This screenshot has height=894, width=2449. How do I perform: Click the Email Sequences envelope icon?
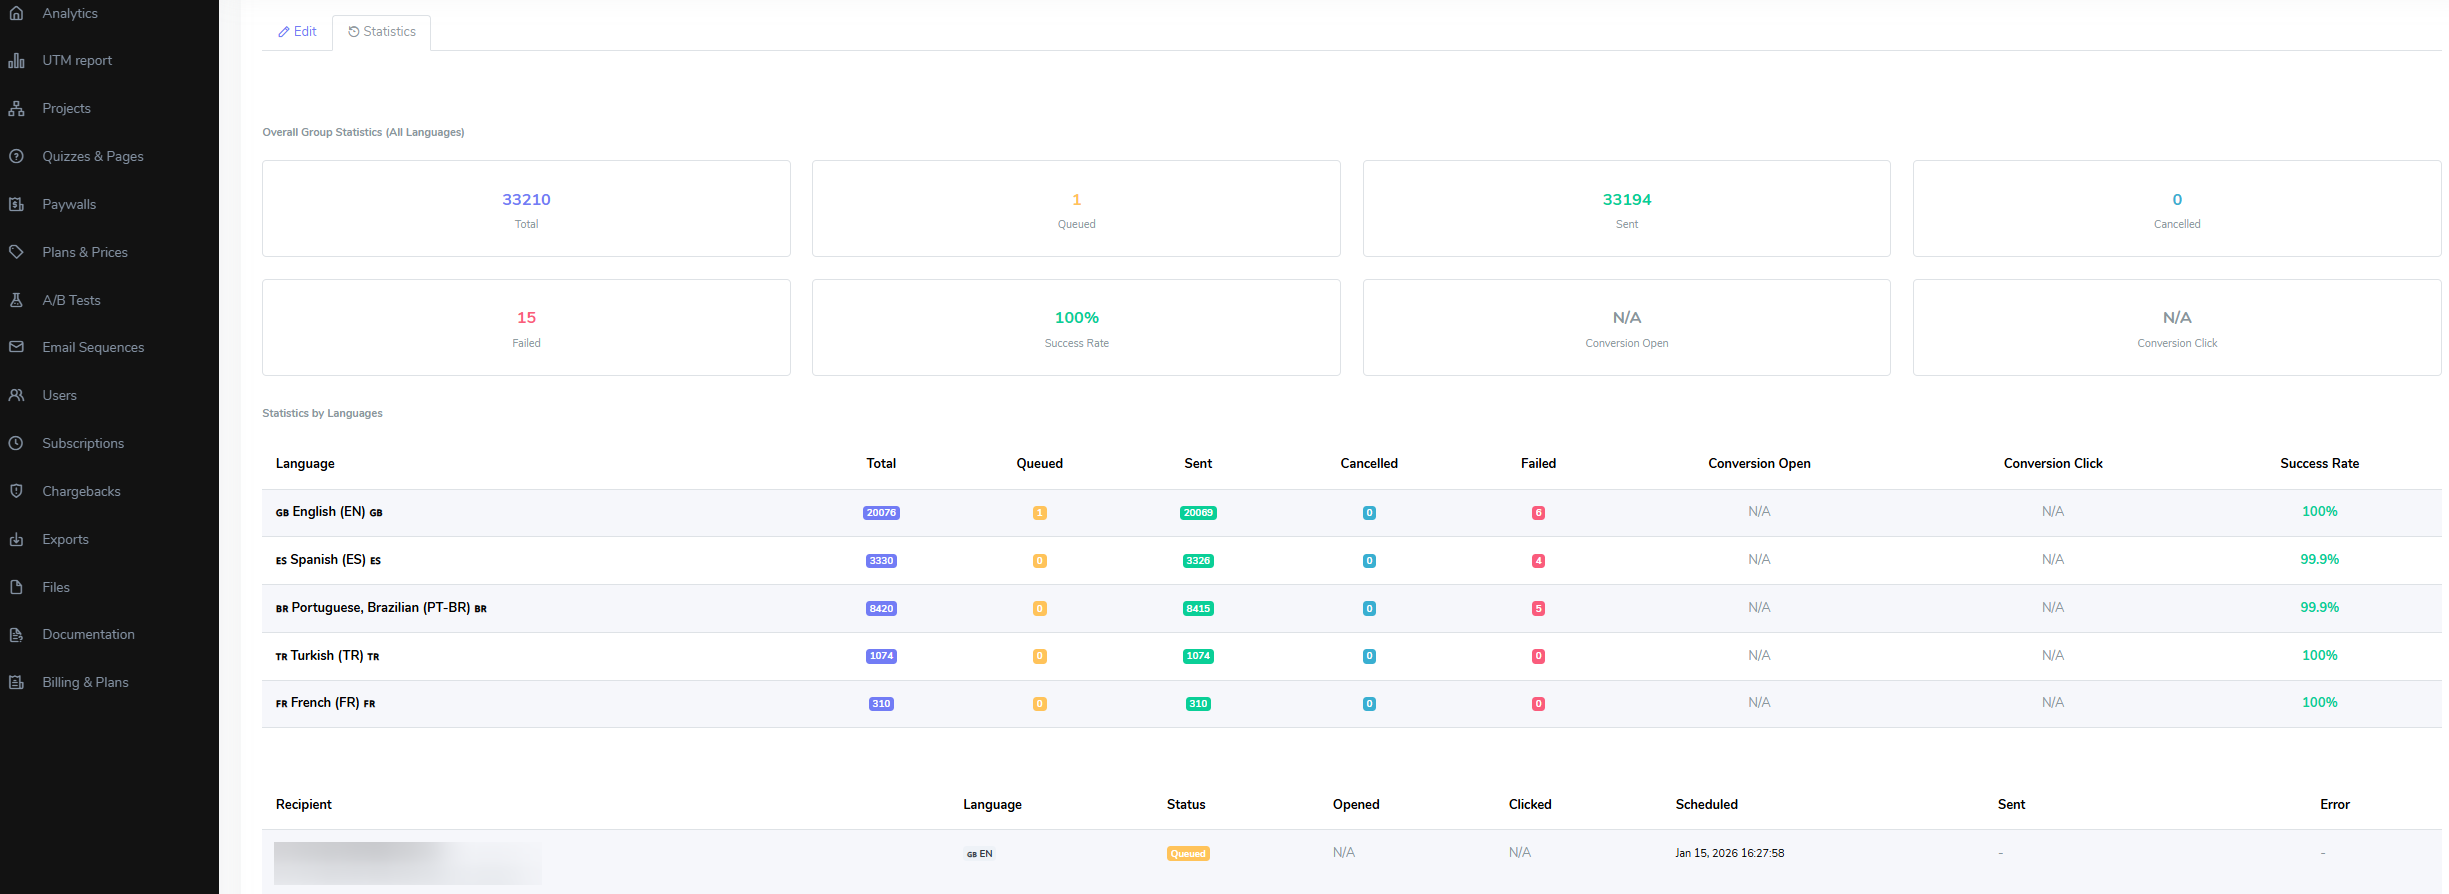[16, 347]
